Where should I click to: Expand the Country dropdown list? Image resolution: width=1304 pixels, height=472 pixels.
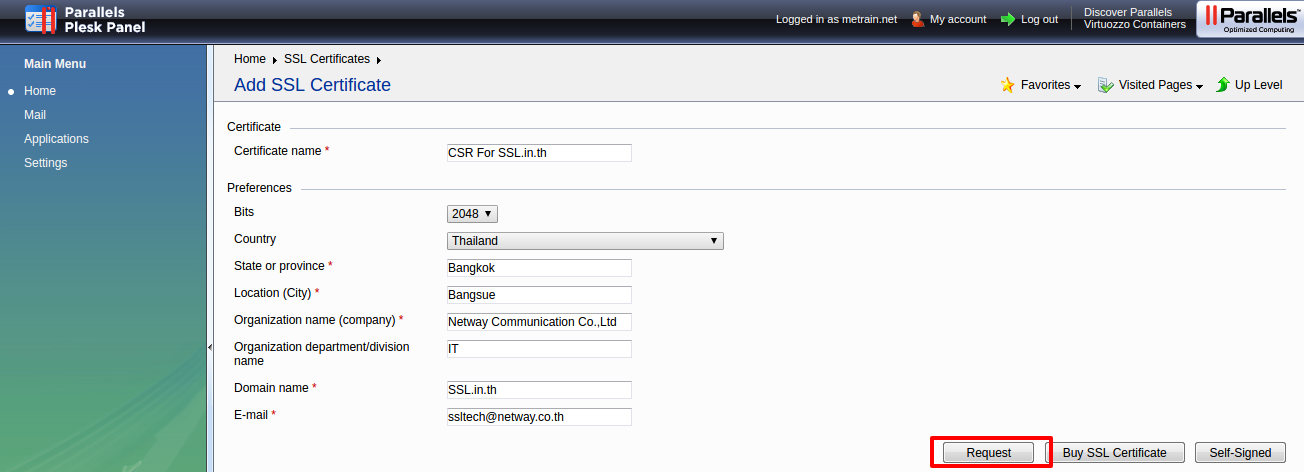585,241
